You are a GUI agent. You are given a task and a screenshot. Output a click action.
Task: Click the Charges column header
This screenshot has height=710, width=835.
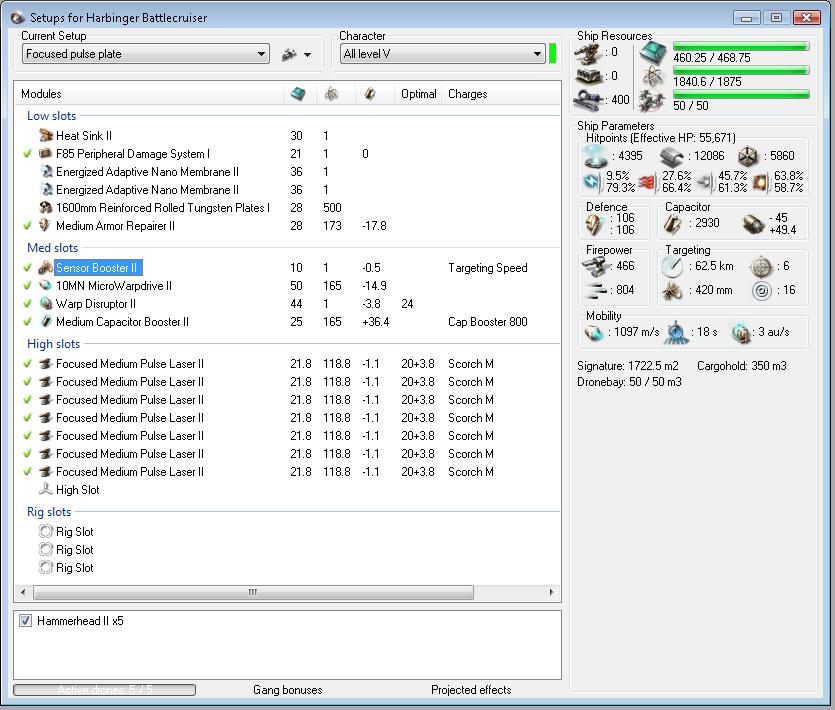(468, 94)
